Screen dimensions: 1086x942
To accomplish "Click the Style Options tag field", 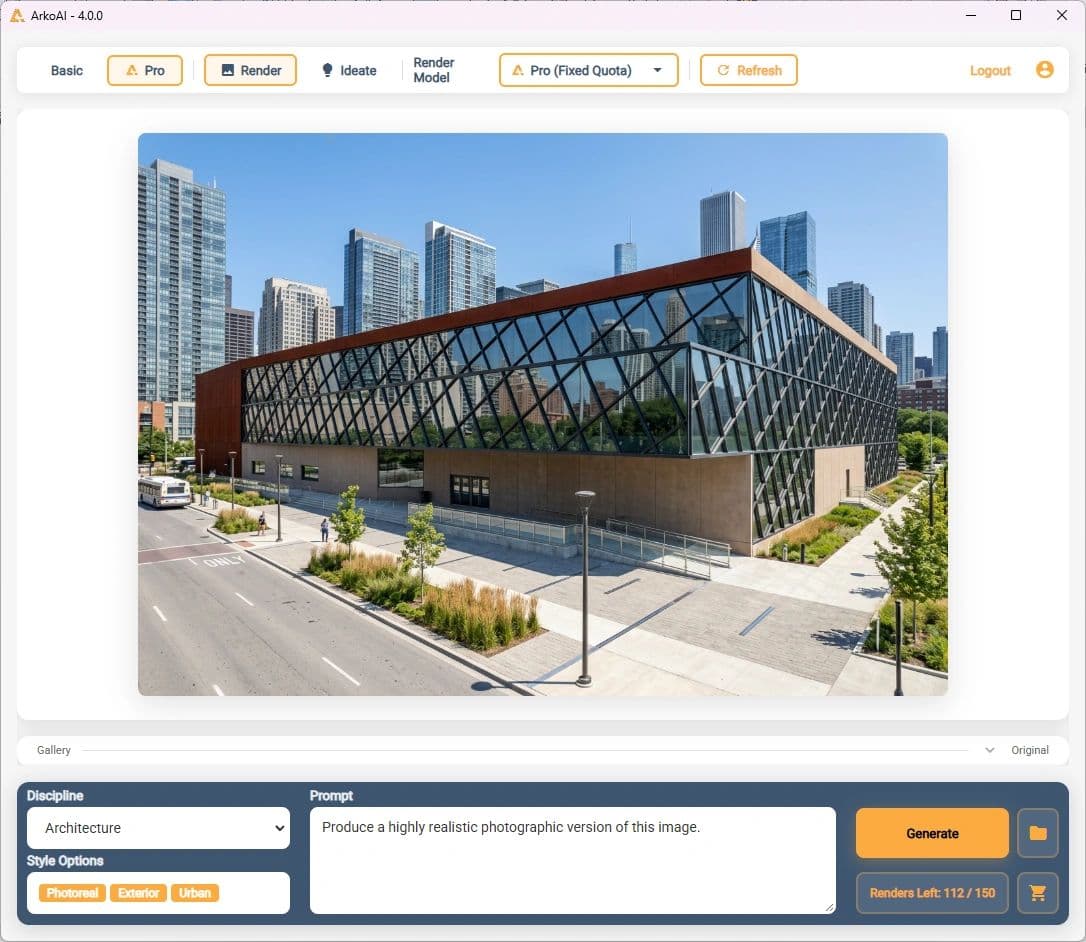I will tap(158, 893).
